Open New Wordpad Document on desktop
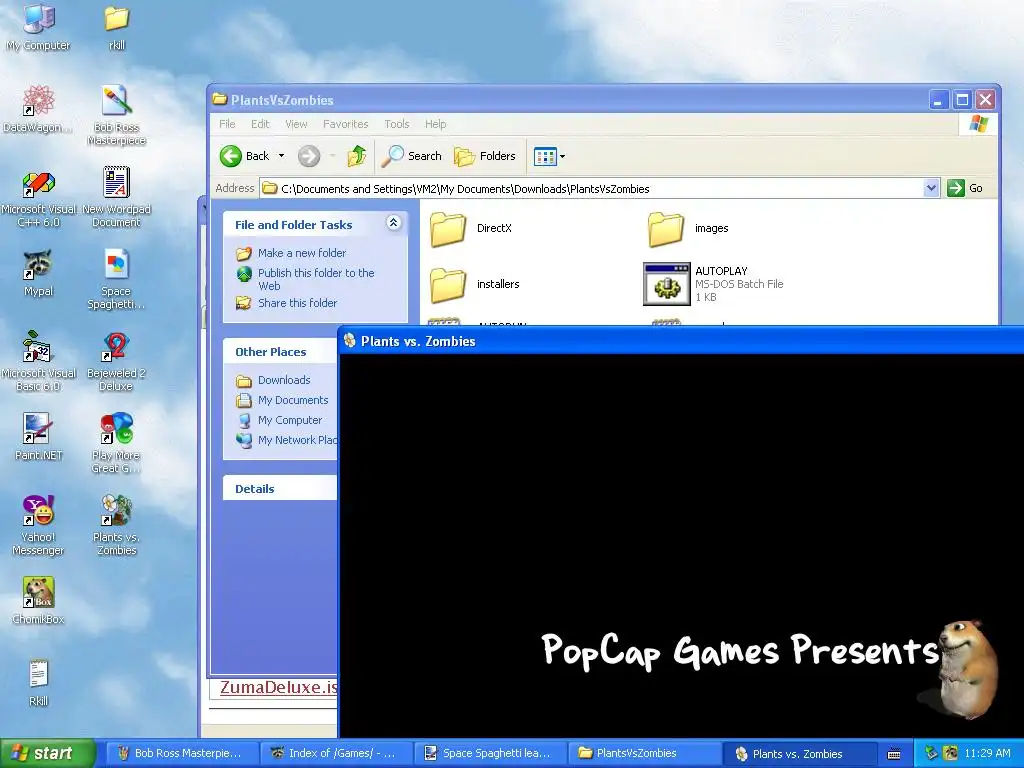The image size is (1024, 768). pos(117,197)
